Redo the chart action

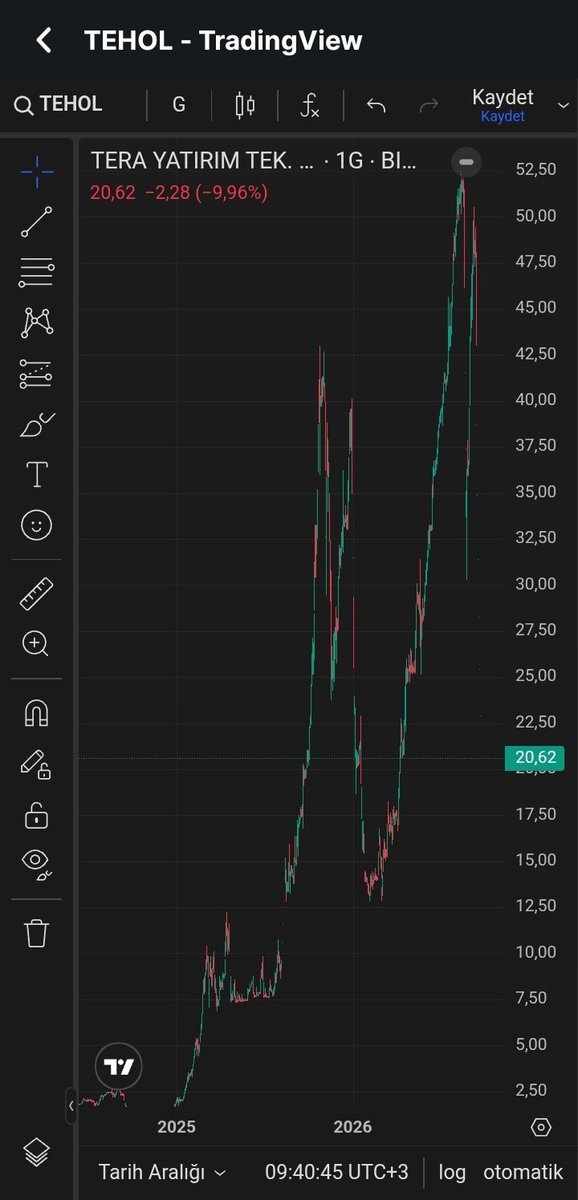(428, 105)
